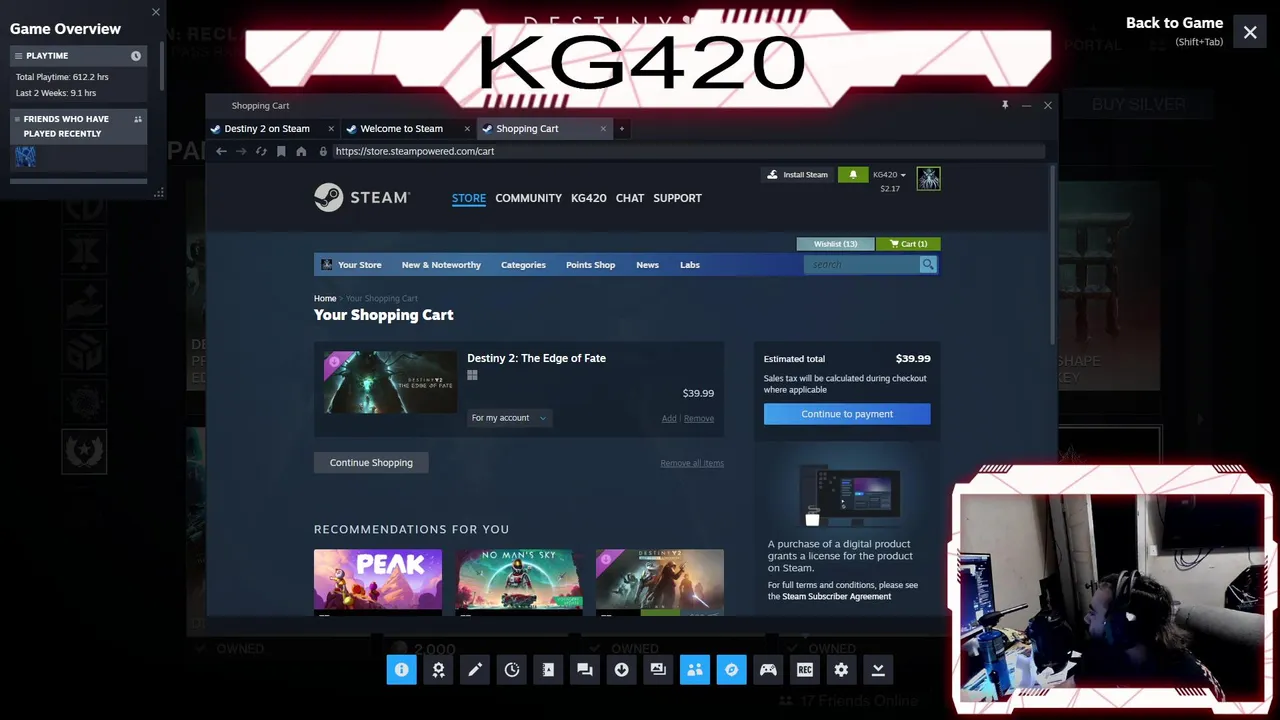Viewport: 1280px width, 720px height.
Task: Click Back to Game close button
Action: click(1250, 33)
